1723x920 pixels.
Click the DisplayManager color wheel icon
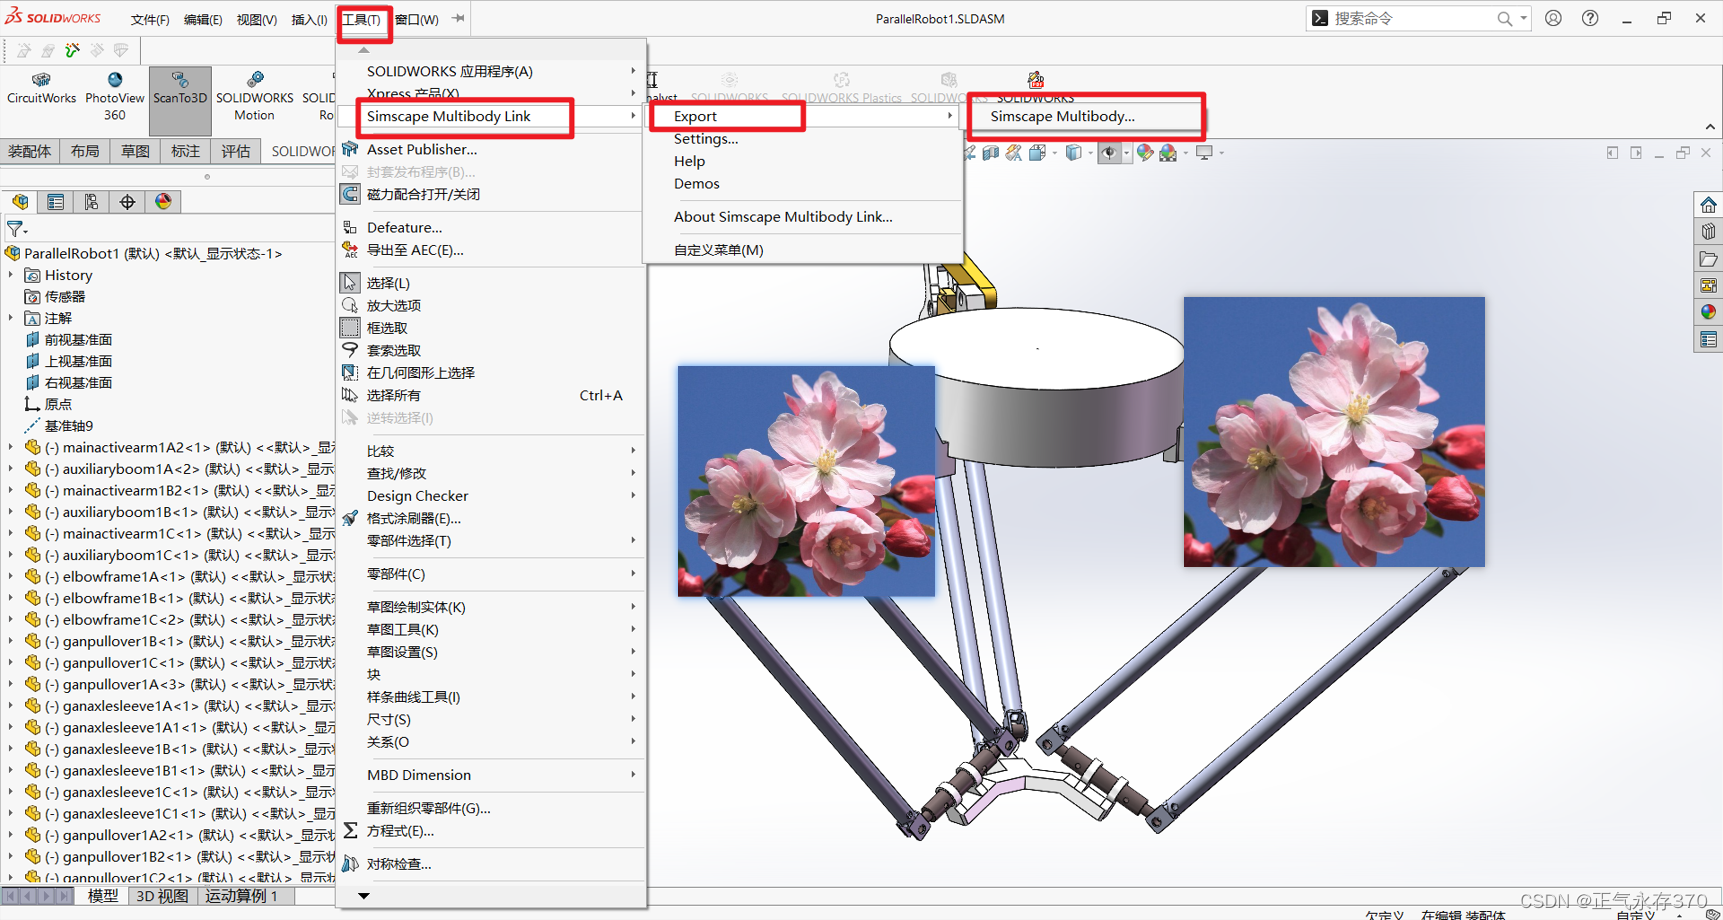[x=163, y=201]
